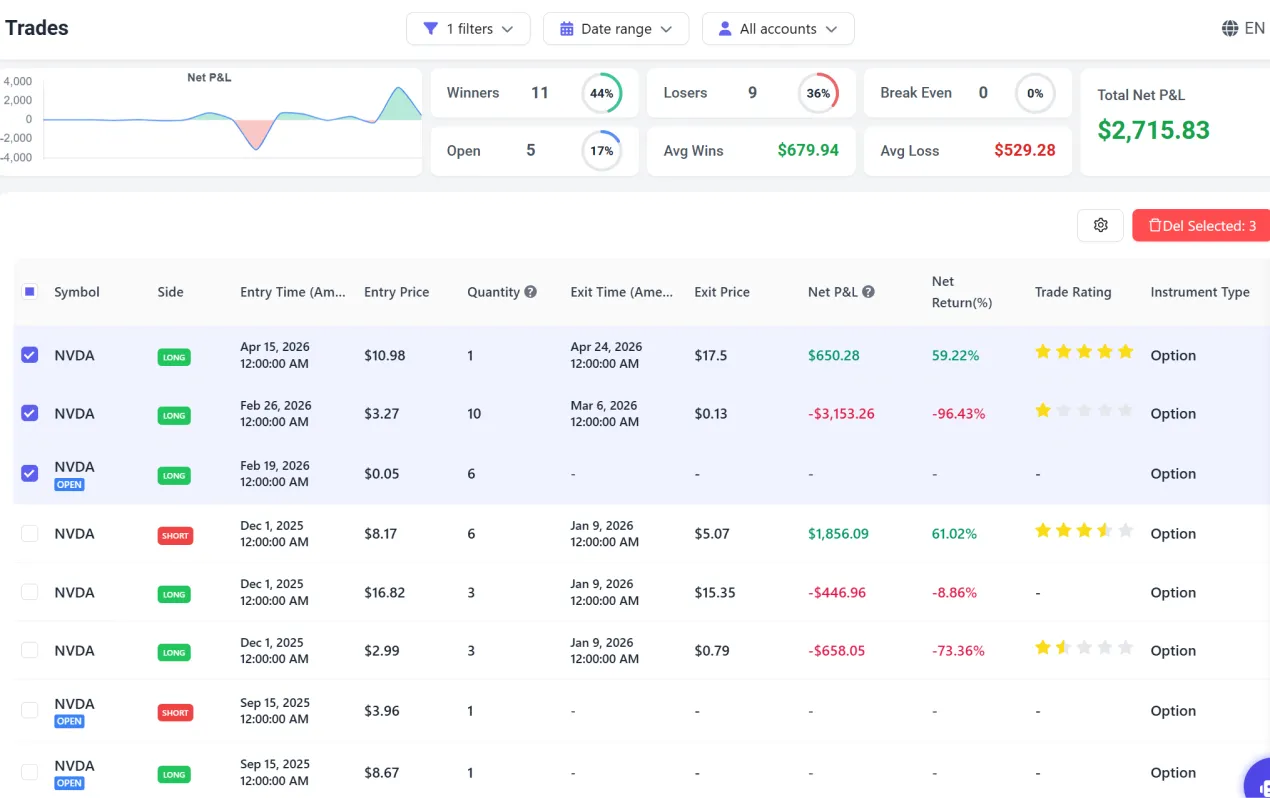Image resolution: width=1270 pixels, height=798 pixels.
Task: Click the one-star rating on -$3,153.26 trade
Action: (x=1084, y=411)
